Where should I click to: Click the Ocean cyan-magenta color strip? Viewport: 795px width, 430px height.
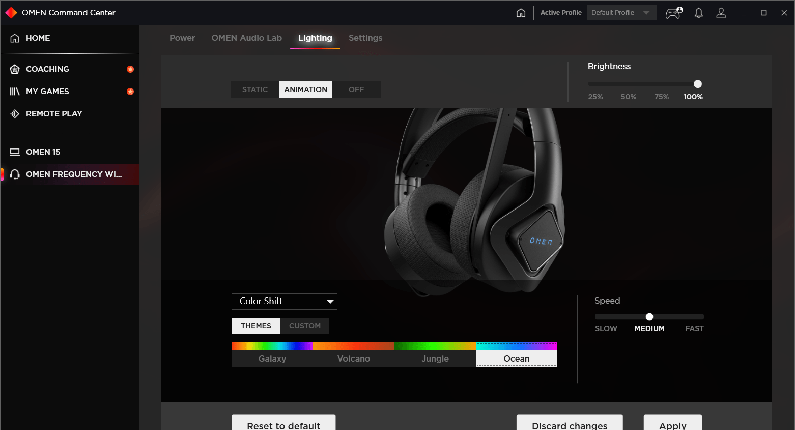(516, 346)
